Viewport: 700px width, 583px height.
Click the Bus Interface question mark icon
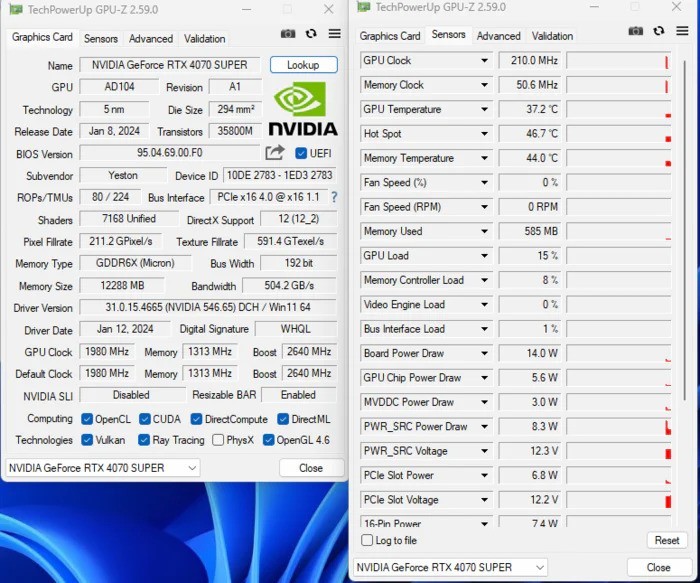coord(334,197)
